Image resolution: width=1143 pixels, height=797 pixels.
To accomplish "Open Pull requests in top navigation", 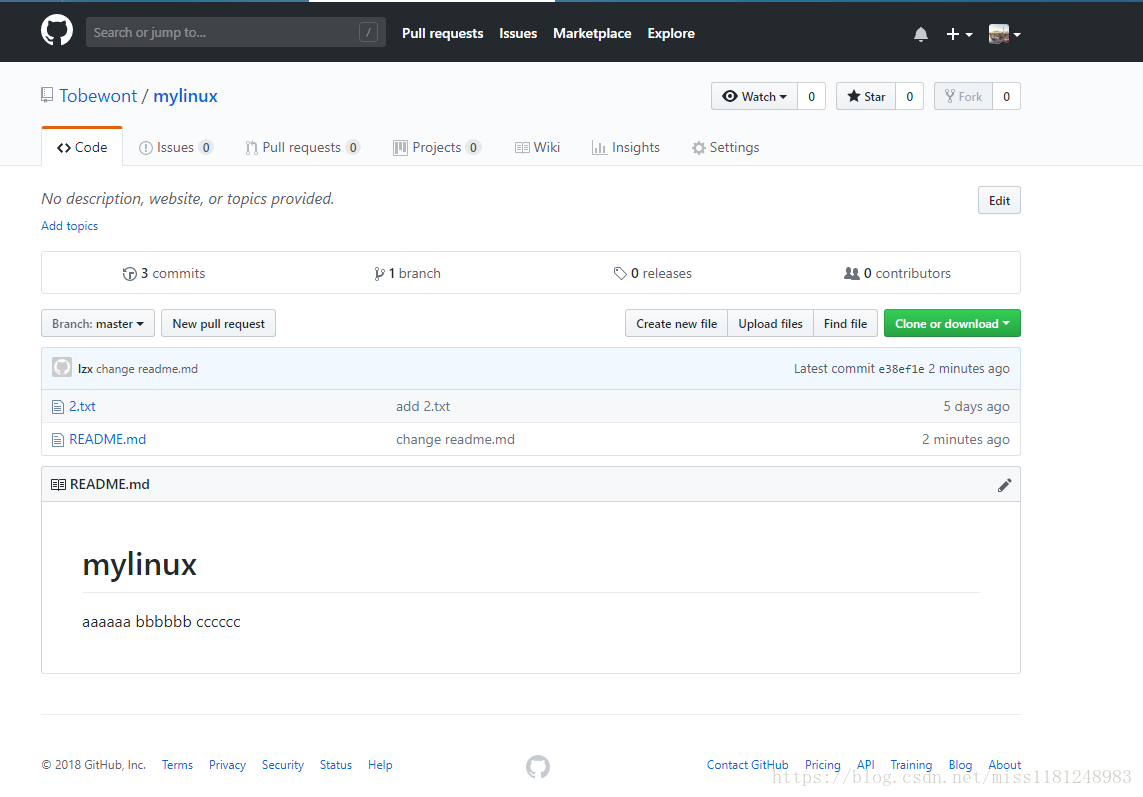I will click(442, 34).
